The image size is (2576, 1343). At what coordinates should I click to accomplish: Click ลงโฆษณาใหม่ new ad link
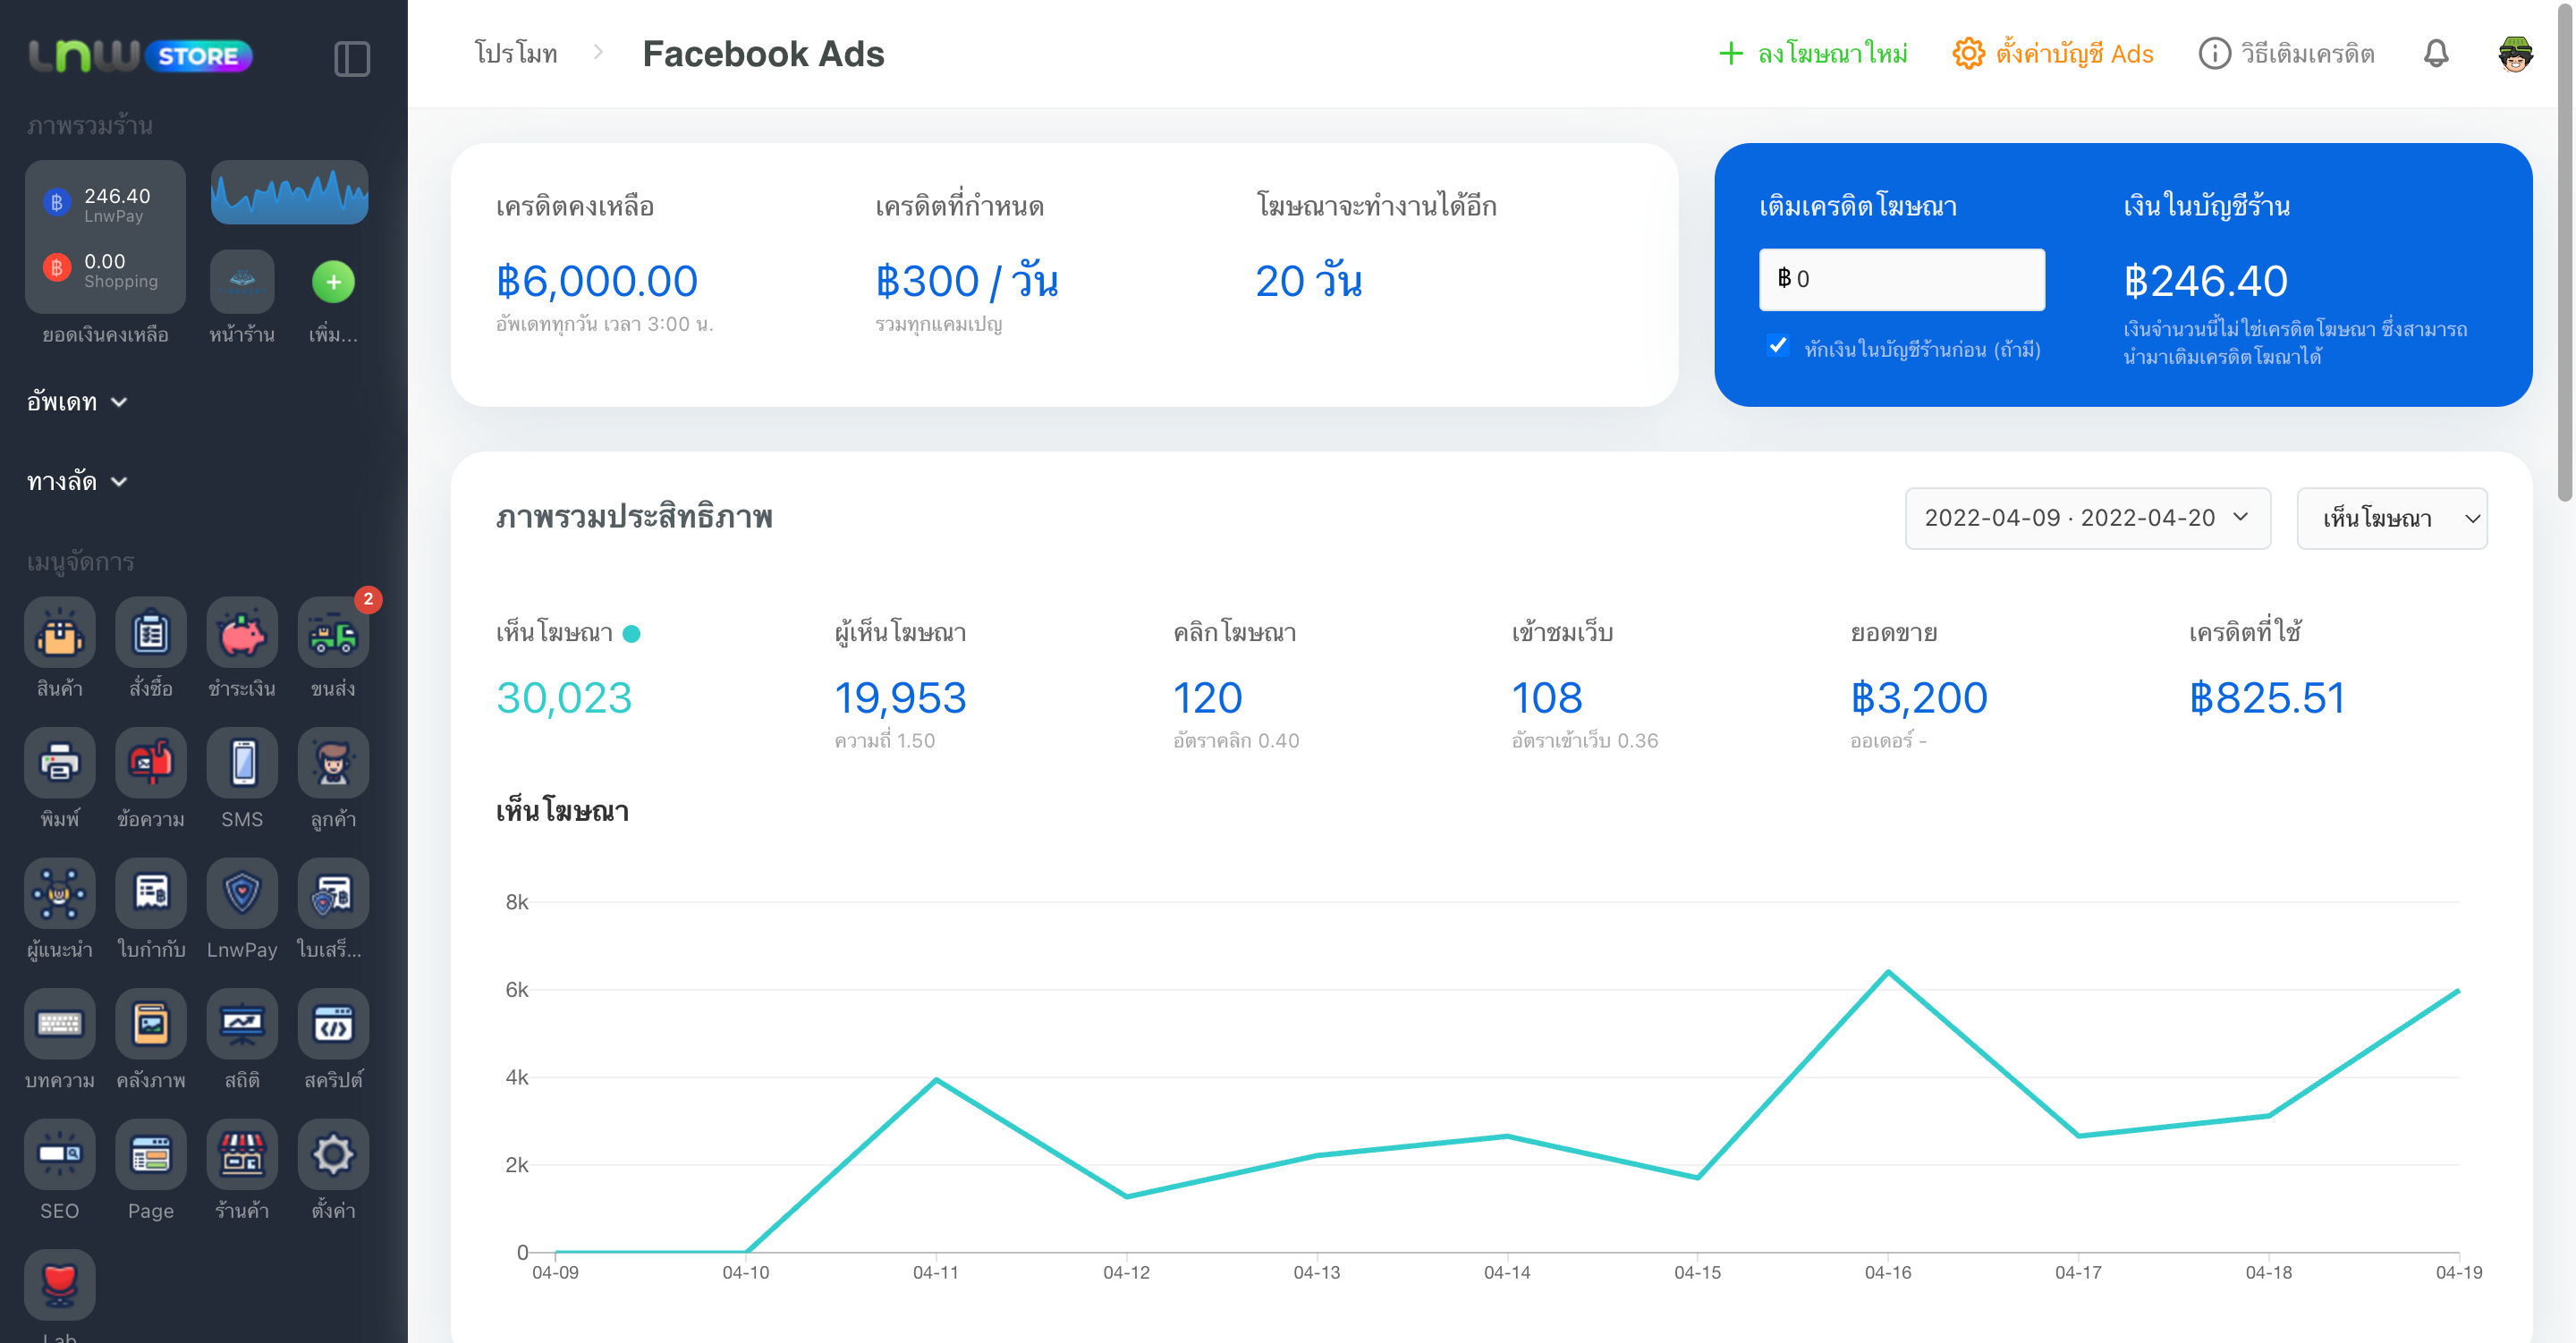pyautogui.click(x=1812, y=54)
